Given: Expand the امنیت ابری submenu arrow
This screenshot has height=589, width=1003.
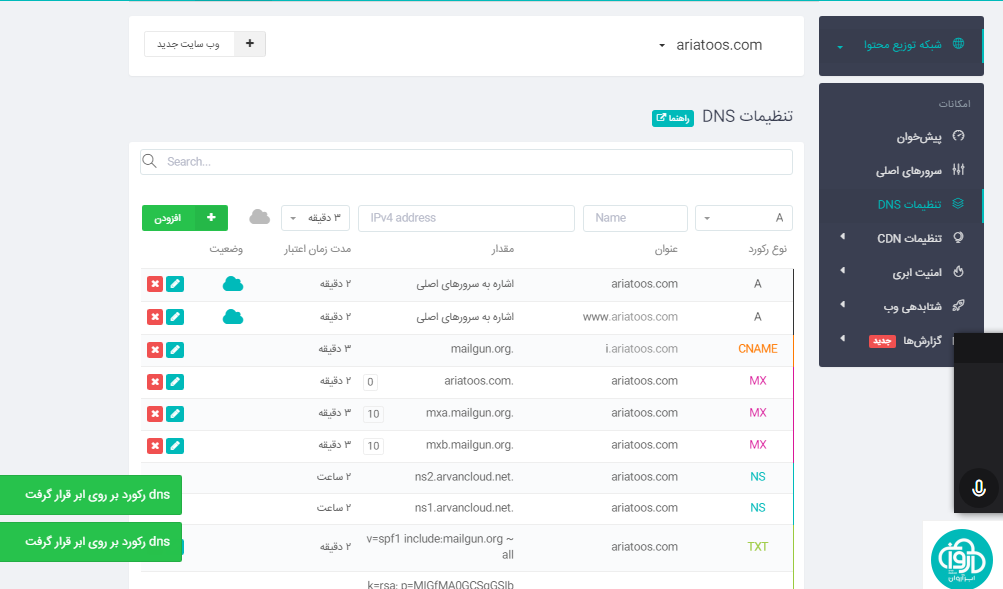Looking at the screenshot, I should point(842,271).
